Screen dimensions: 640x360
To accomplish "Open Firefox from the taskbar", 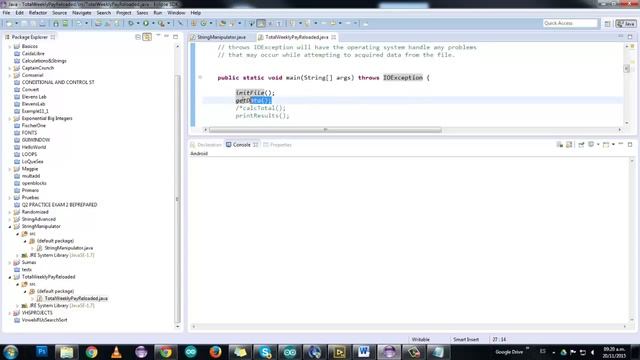I will (216, 352).
